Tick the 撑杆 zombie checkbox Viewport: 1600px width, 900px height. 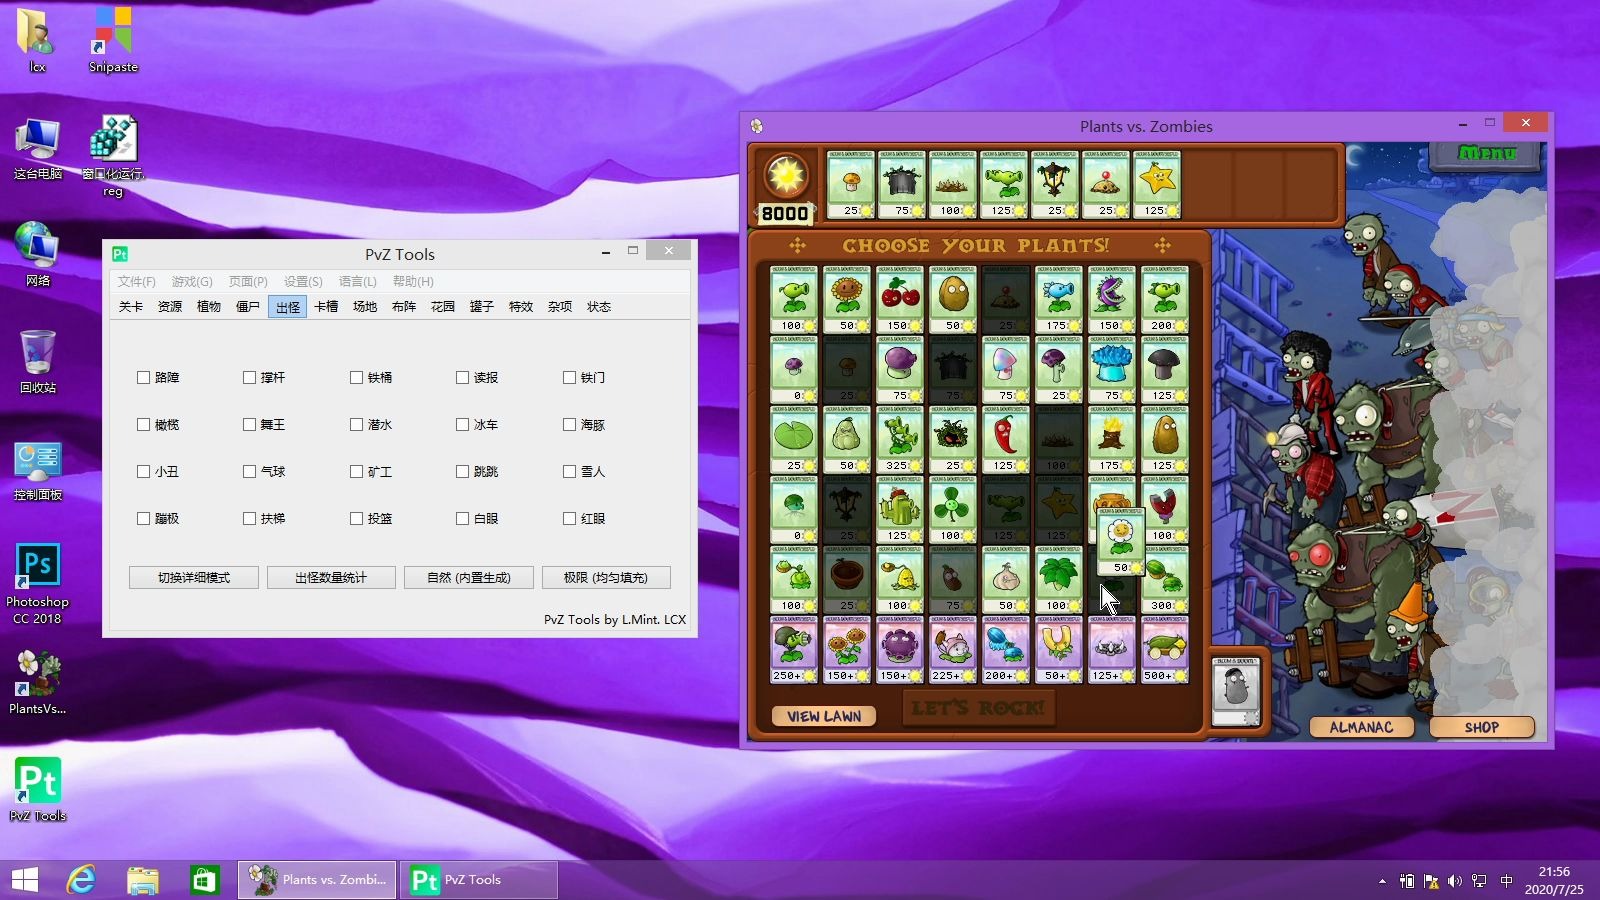coord(249,378)
